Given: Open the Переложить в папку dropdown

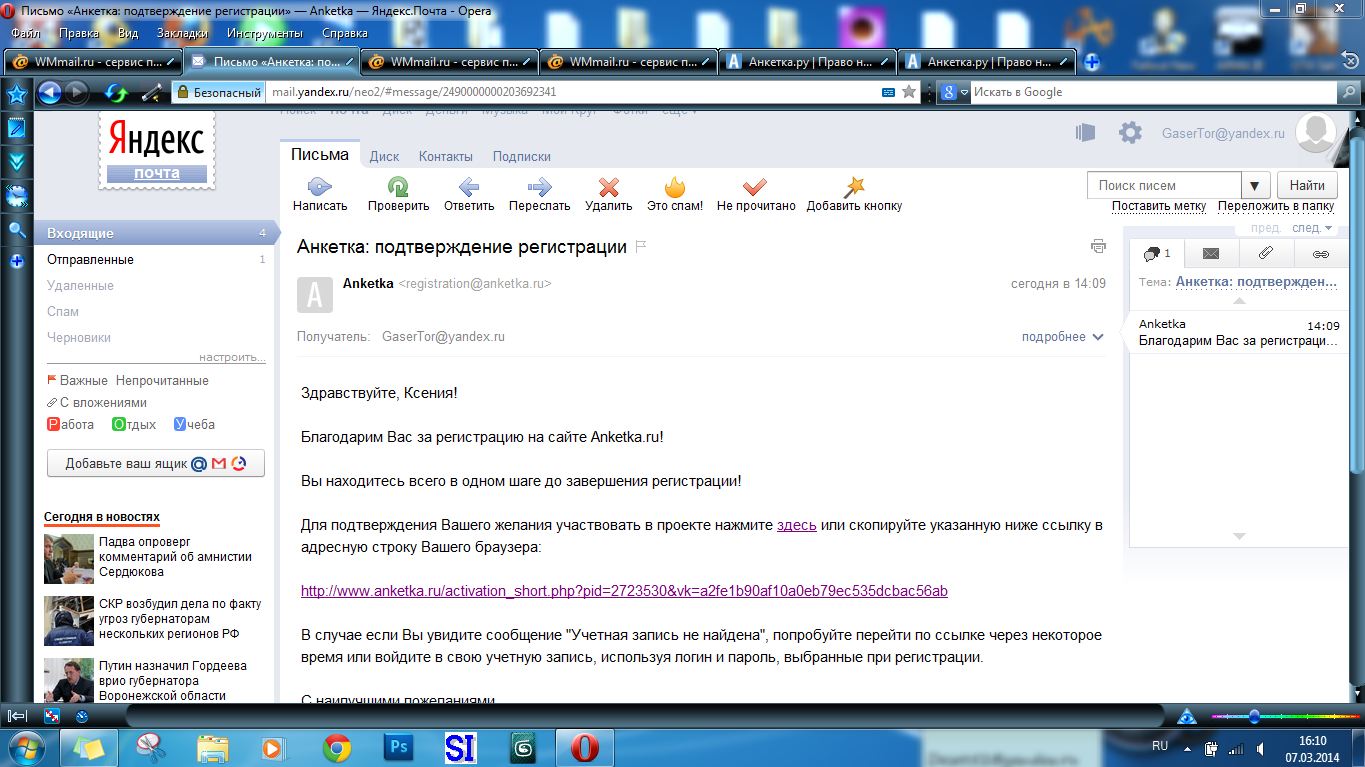Looking at the screenshot, I should [1276, 206].
